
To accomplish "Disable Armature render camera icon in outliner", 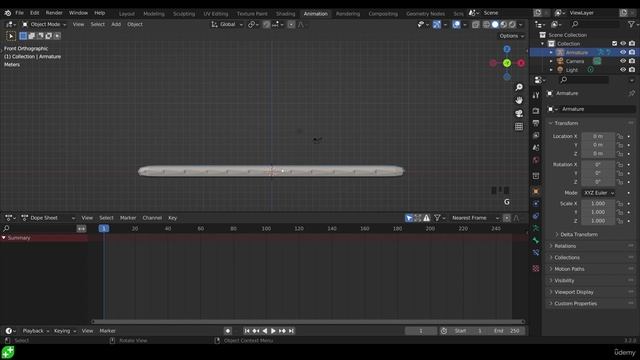I will pyautogui.click(x=632, y=52).
